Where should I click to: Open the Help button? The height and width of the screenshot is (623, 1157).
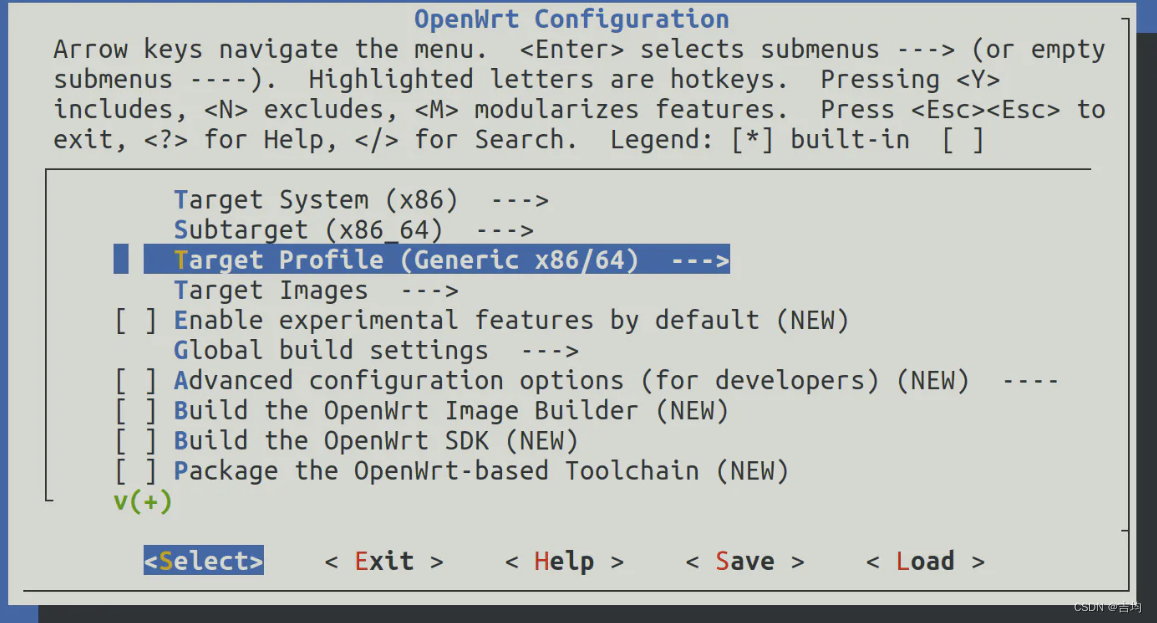563,561
